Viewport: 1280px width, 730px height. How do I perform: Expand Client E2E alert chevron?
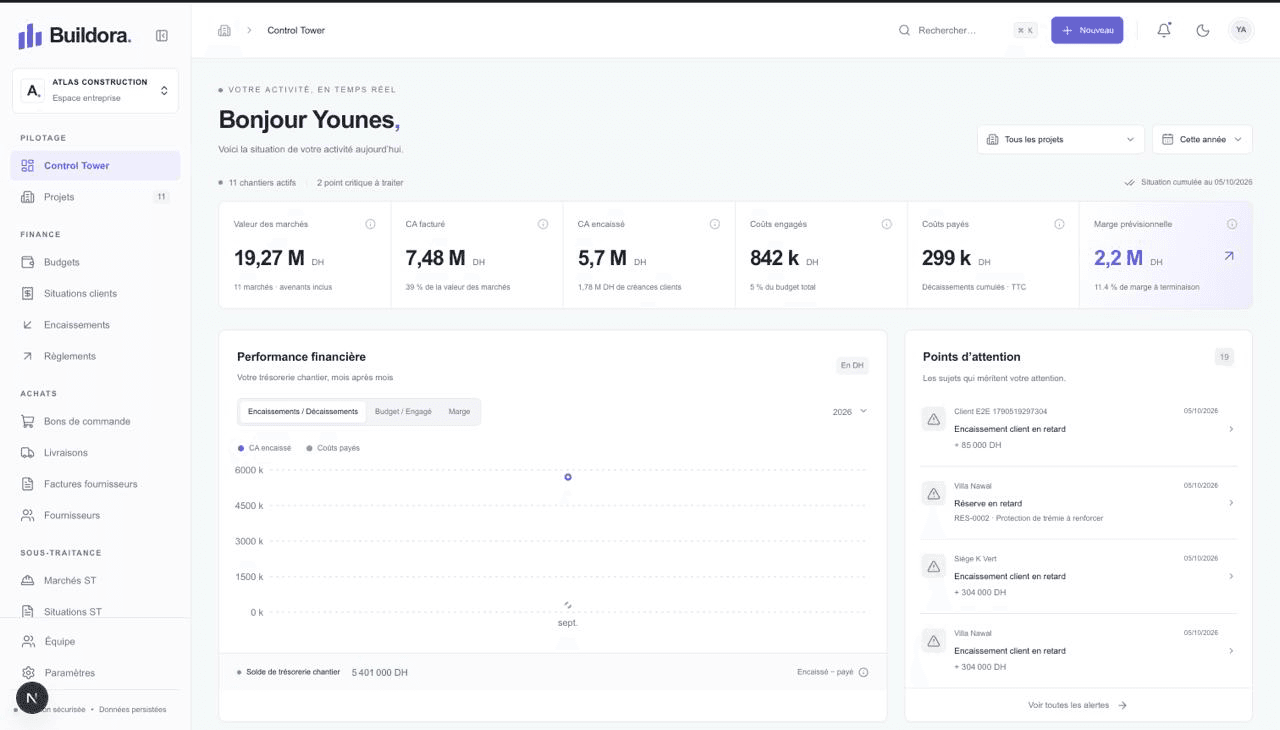pyautogui.click(x=1231, y=429)
